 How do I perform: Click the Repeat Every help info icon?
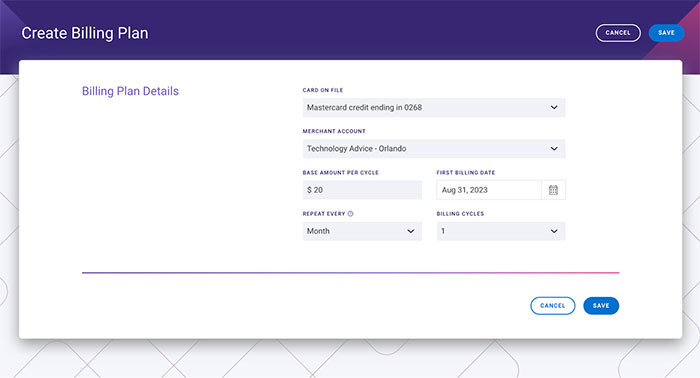point(350,214)
